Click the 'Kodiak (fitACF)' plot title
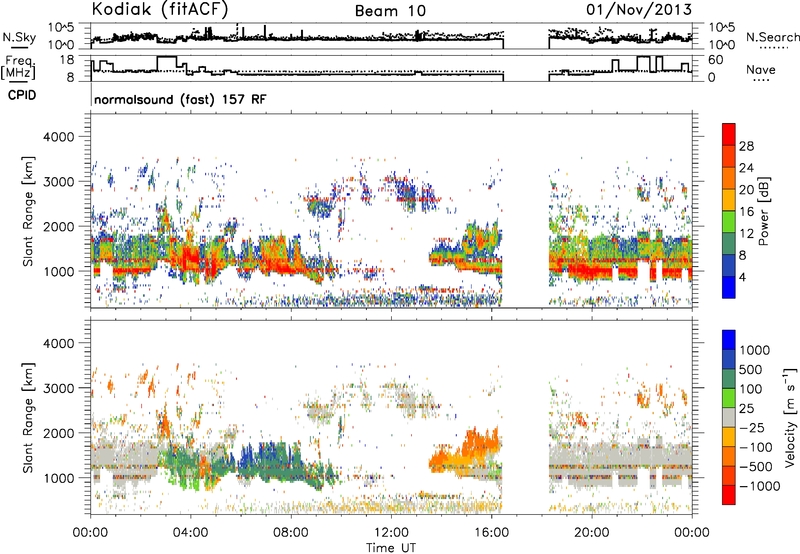 (x=160, y=9)
